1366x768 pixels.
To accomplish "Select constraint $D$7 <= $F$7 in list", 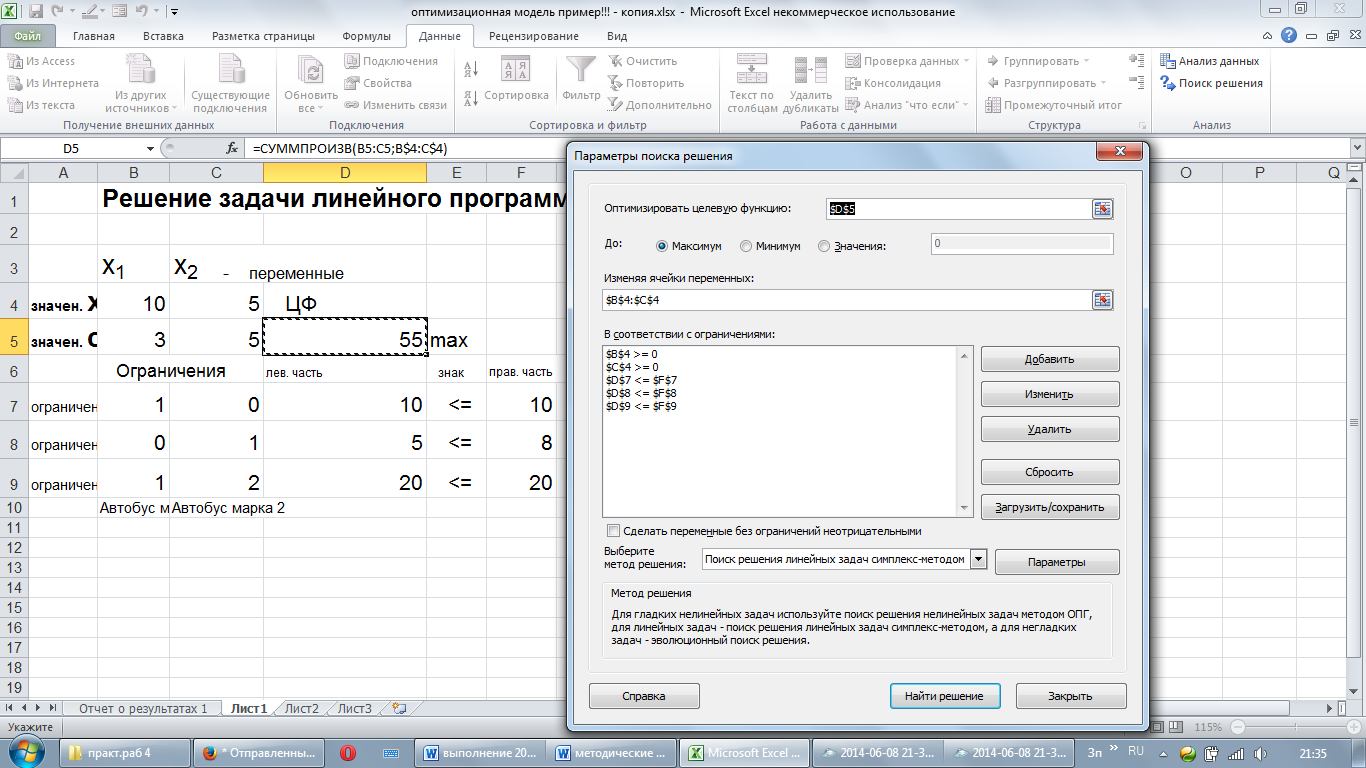I will [641, 380].
